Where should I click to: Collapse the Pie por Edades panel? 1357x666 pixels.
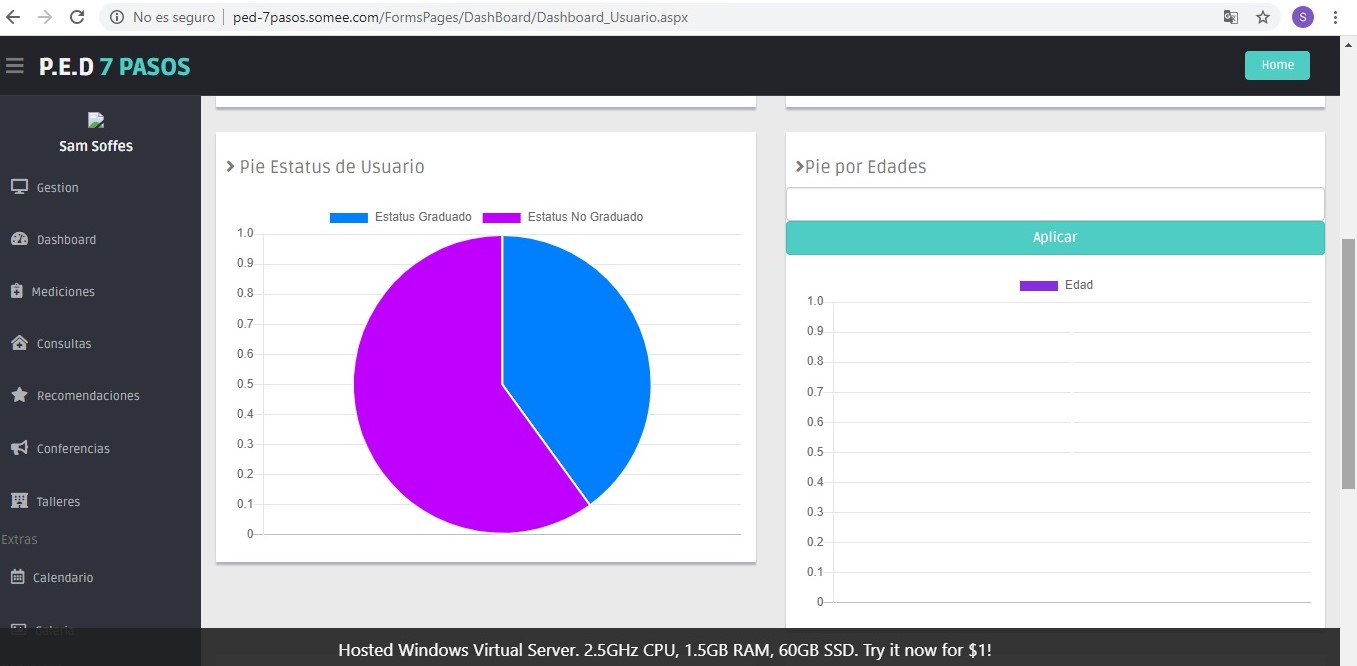(x=800, y=167)
